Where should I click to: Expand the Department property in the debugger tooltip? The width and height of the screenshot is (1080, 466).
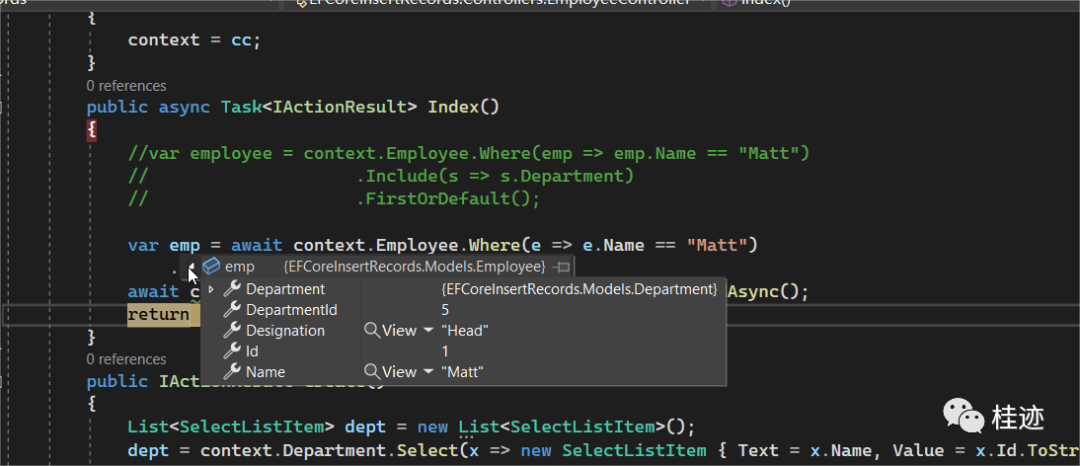211,290
